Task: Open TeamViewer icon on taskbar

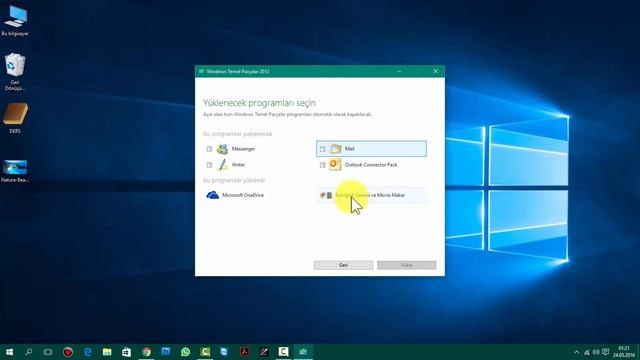Action: pos(224,352)
